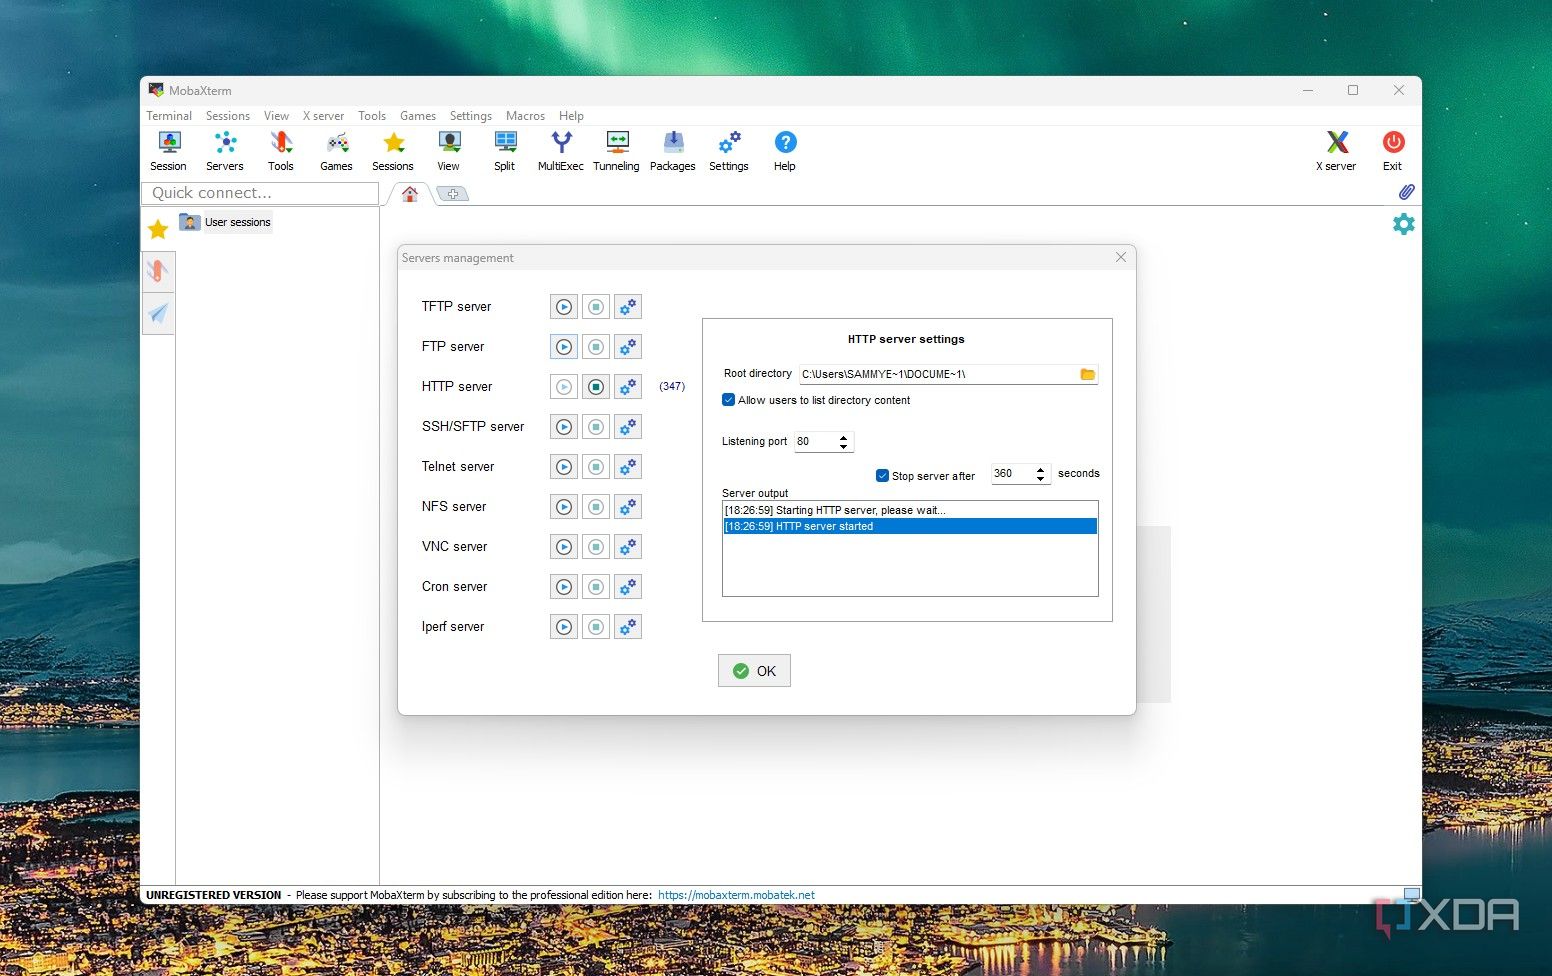The height and width of the screenshot is (976, 1552).
Task: Click the paperclip icon
Action: tap(1406, 192)
